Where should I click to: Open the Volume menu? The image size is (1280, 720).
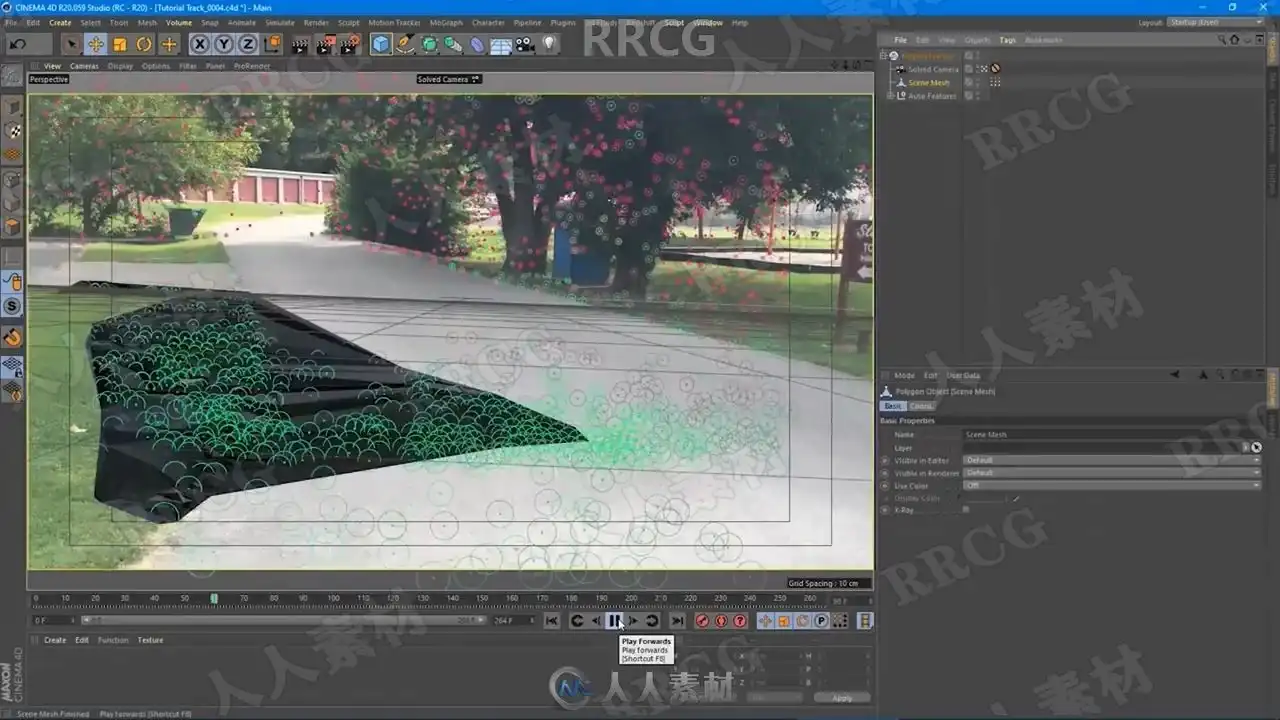pos(179,22)
